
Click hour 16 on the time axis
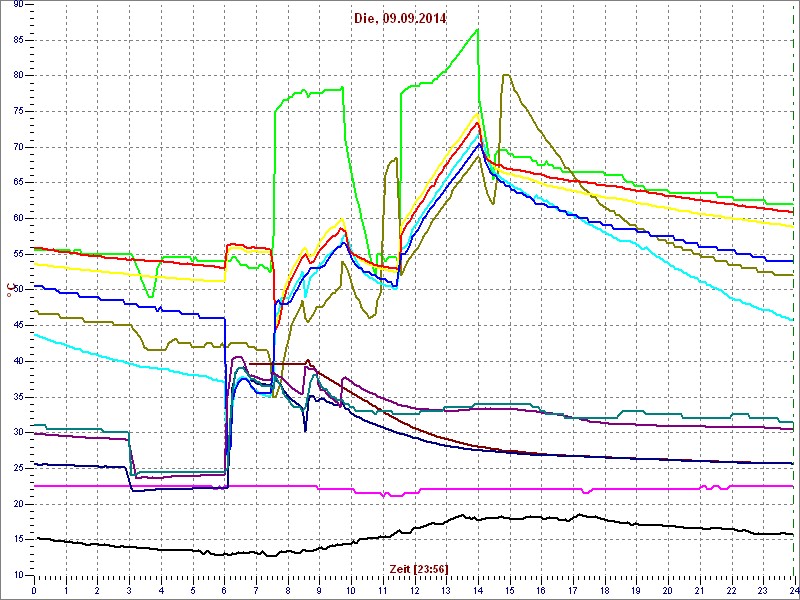click(x=540, y=590)
